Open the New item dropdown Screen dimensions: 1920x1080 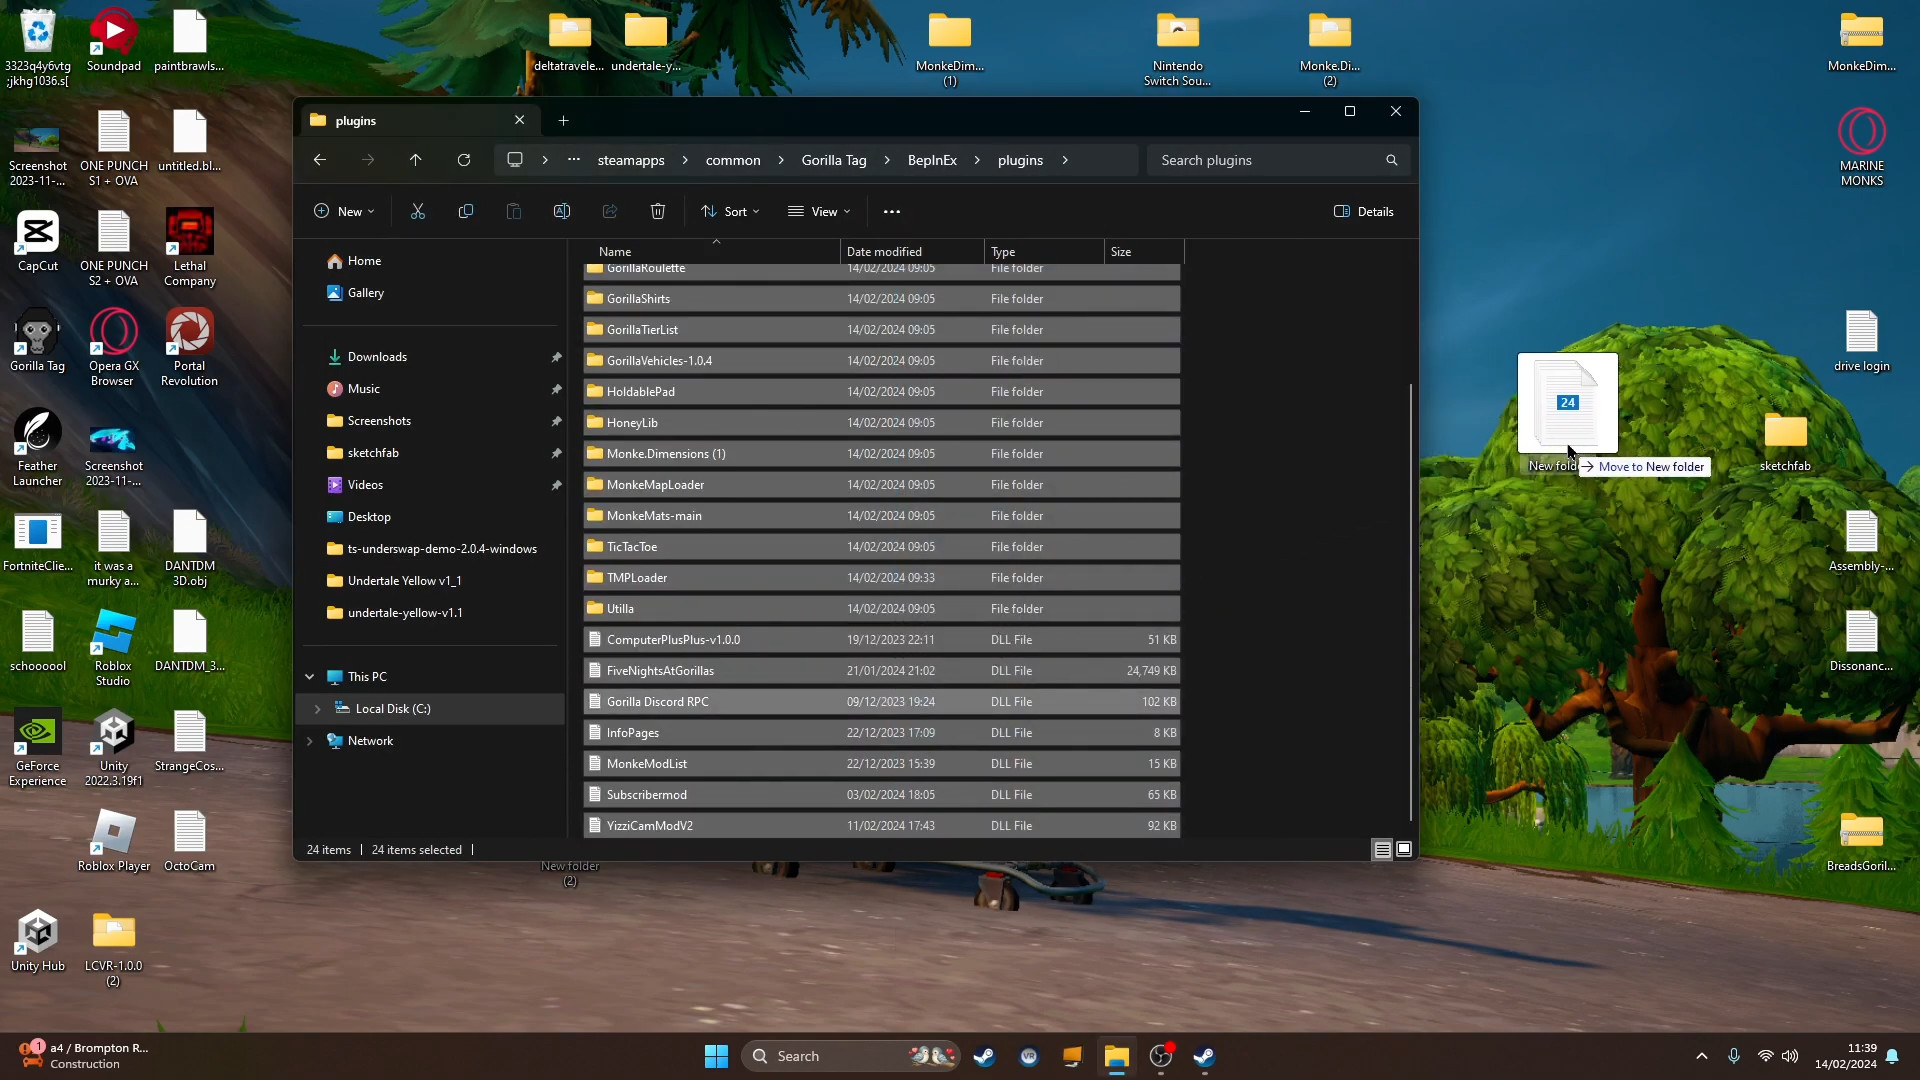(344, 211)
